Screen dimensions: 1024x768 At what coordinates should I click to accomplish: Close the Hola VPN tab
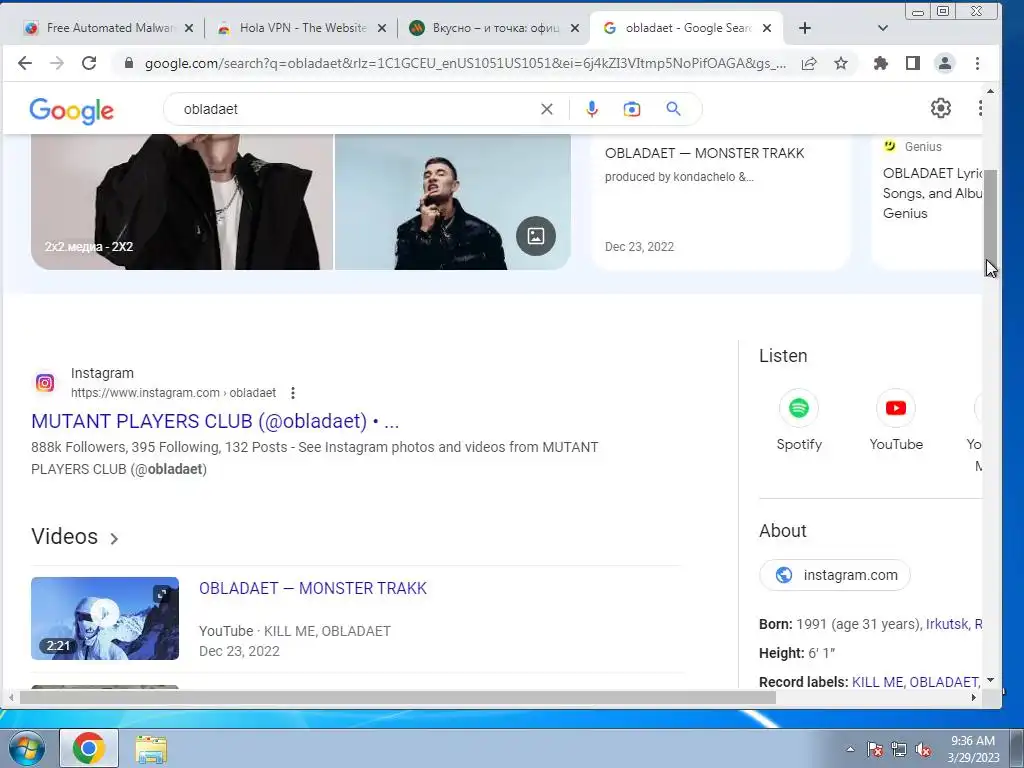(382, 28)
